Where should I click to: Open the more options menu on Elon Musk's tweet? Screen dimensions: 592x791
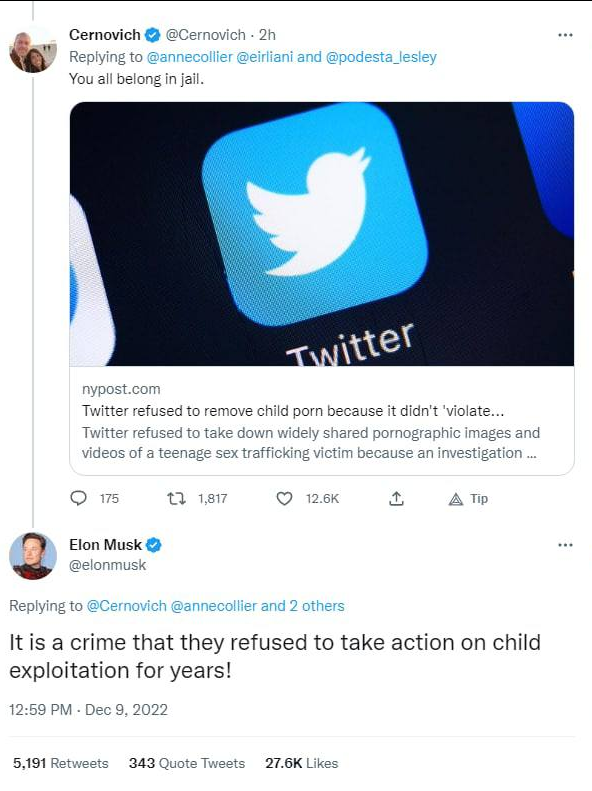click(x=565, y=545)
